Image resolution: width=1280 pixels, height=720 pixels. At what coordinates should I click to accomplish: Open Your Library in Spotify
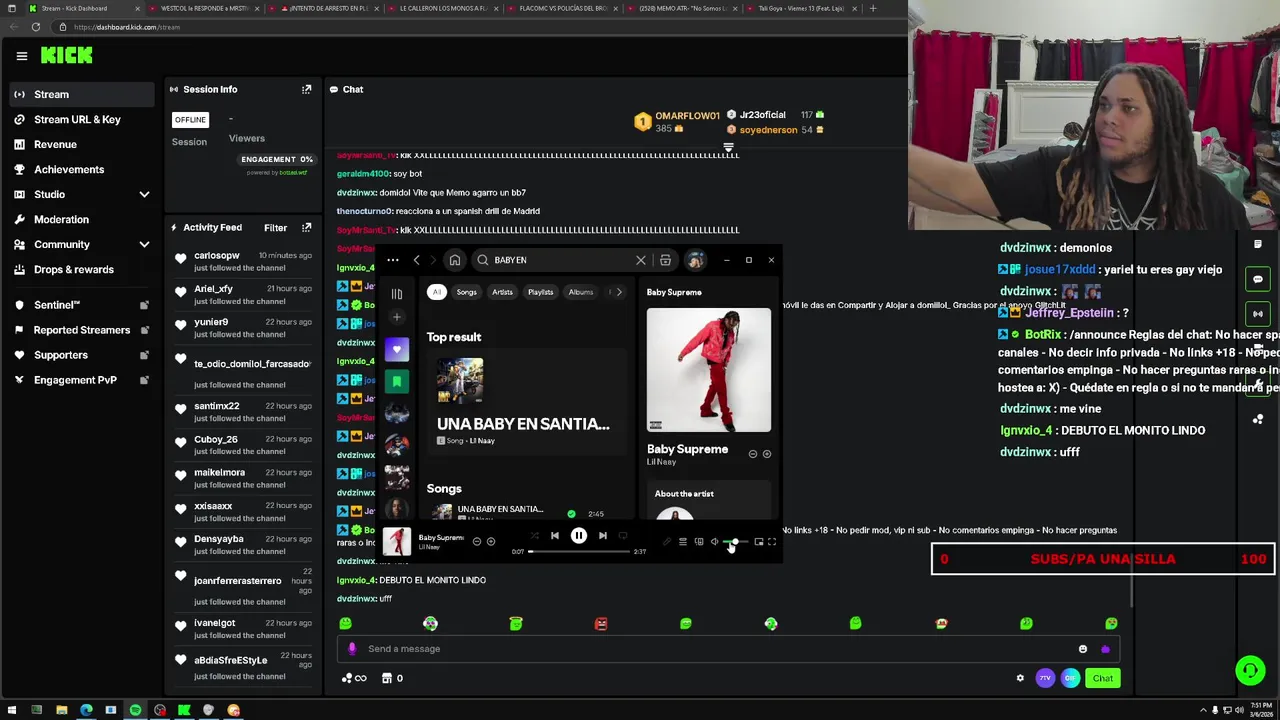pos(397,294)
